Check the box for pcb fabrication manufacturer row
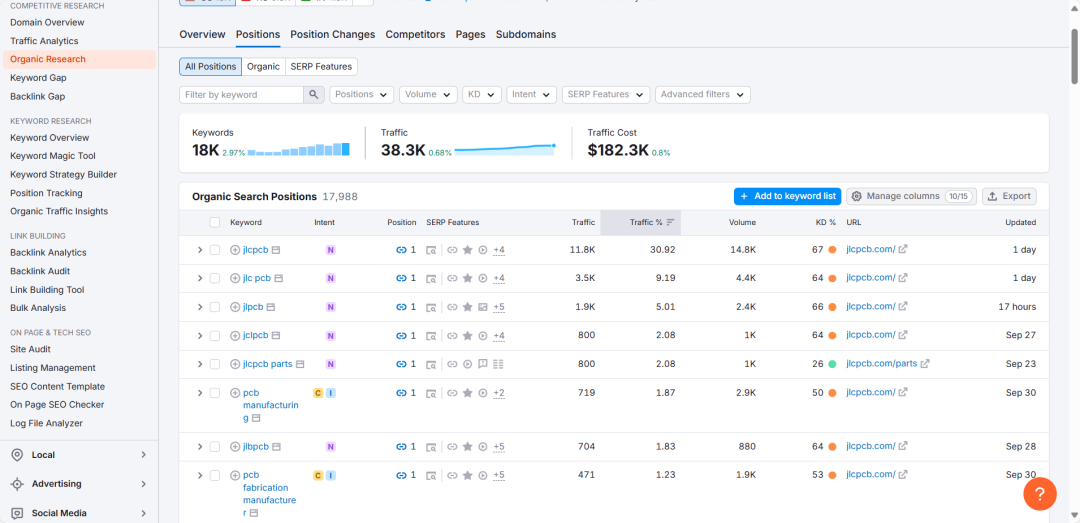This screenshot has width=1080, height=523. (x=215, y=475)
